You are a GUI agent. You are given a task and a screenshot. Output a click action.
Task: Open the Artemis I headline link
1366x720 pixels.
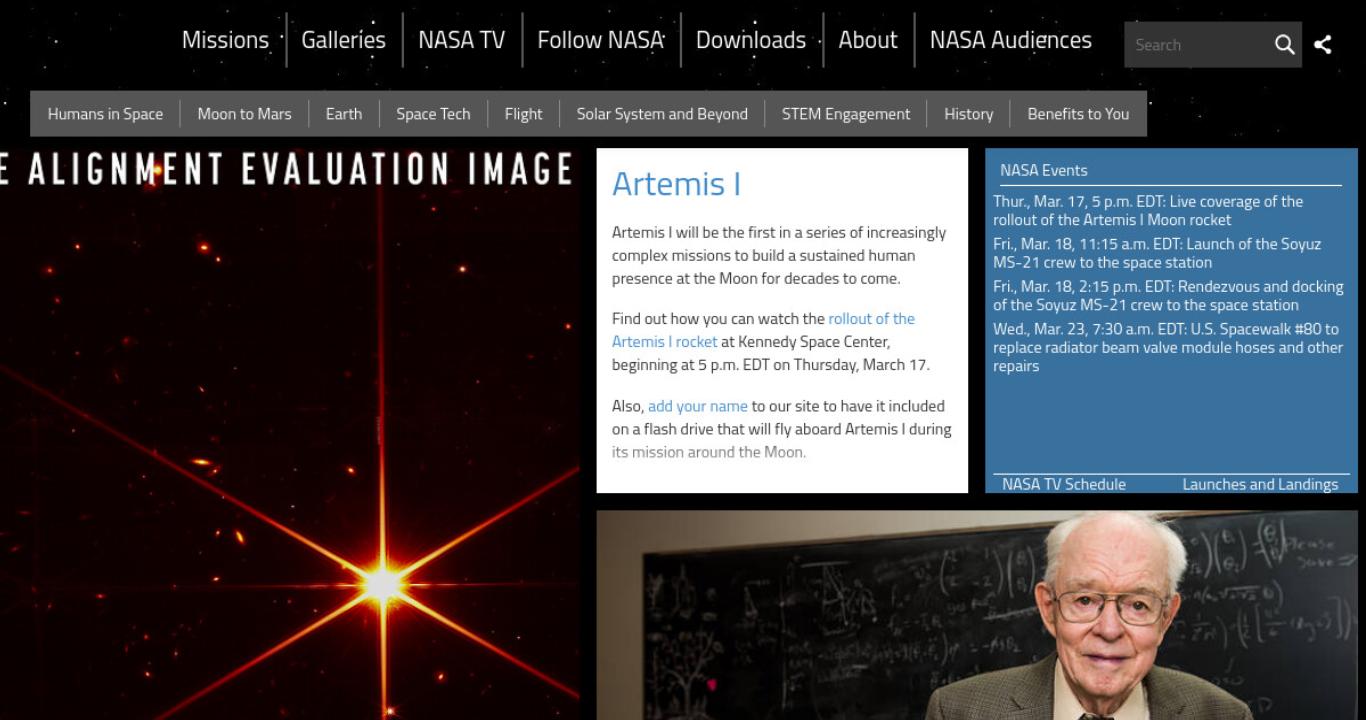676,184
